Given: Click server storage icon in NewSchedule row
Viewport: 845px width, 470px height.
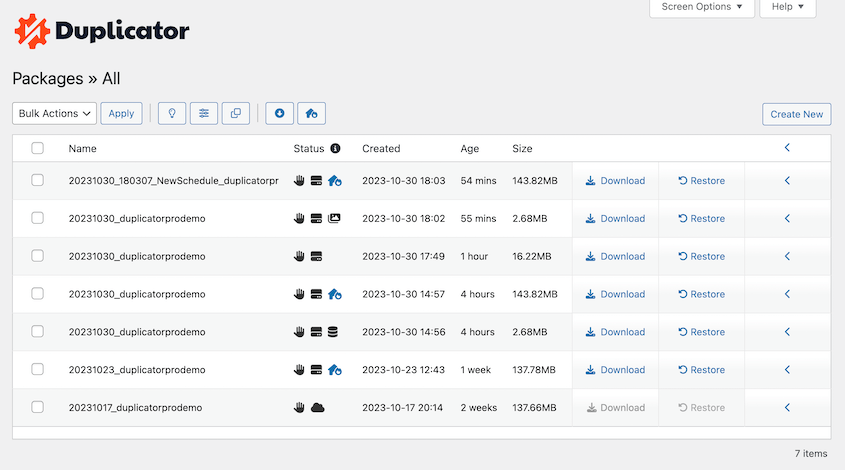Looking at the screenshot, I should click(316, 181).
